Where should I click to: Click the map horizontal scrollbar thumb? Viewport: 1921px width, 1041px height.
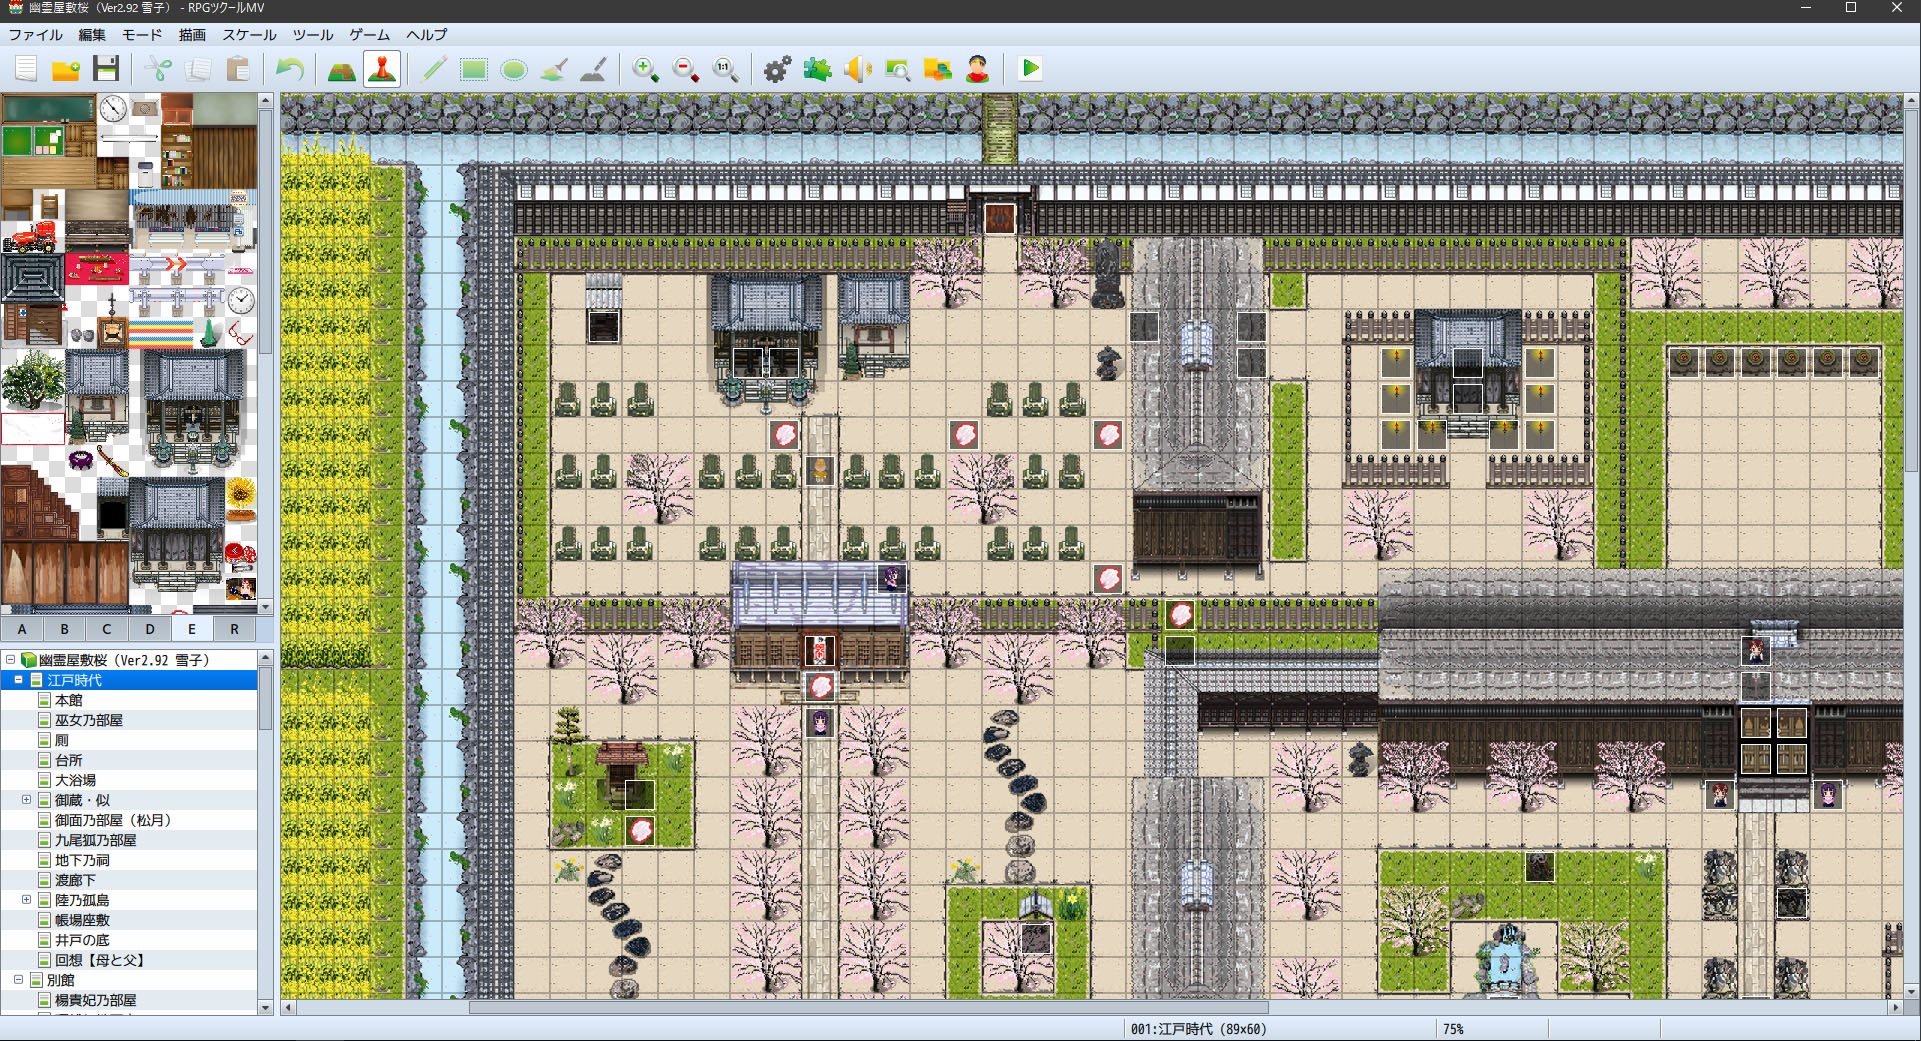pos(868,1007)
